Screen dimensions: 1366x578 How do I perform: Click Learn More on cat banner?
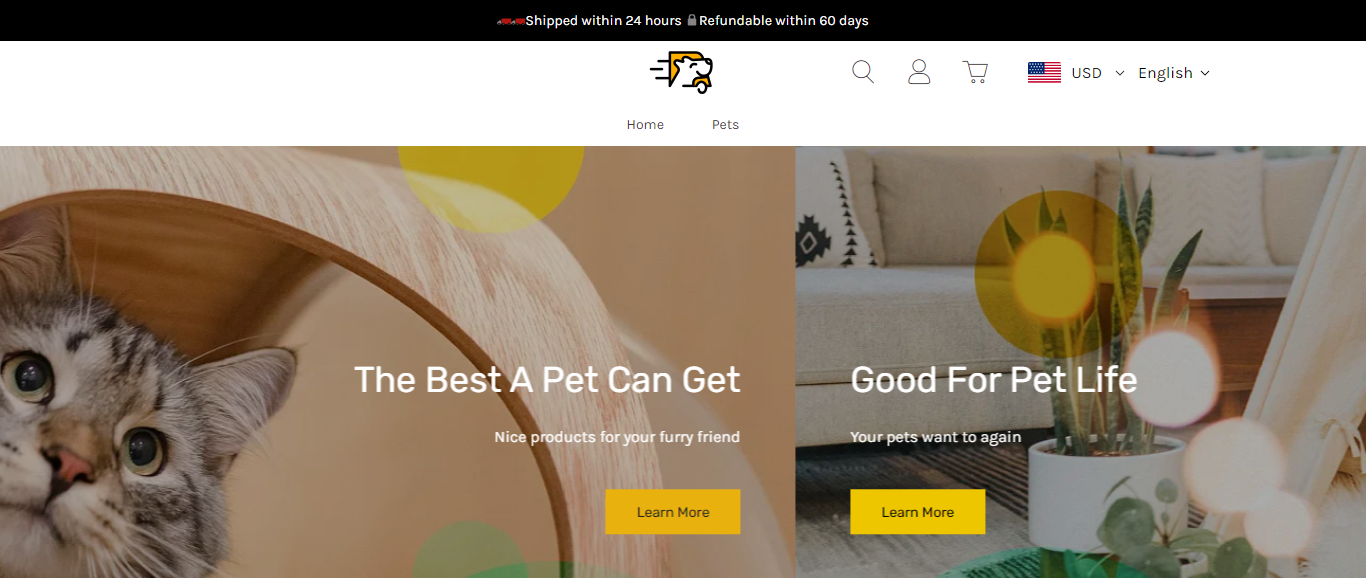coord(673,512)
